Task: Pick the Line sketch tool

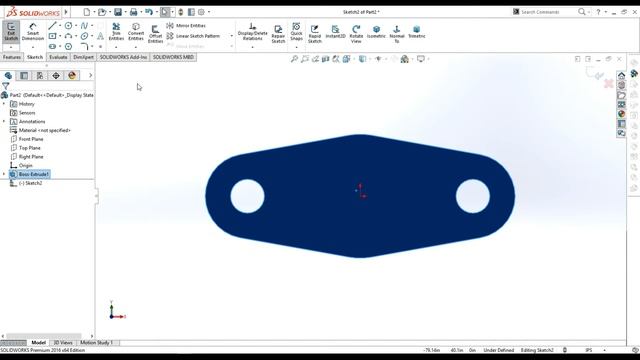Action: pyautogui.click(x=52, y=26)
